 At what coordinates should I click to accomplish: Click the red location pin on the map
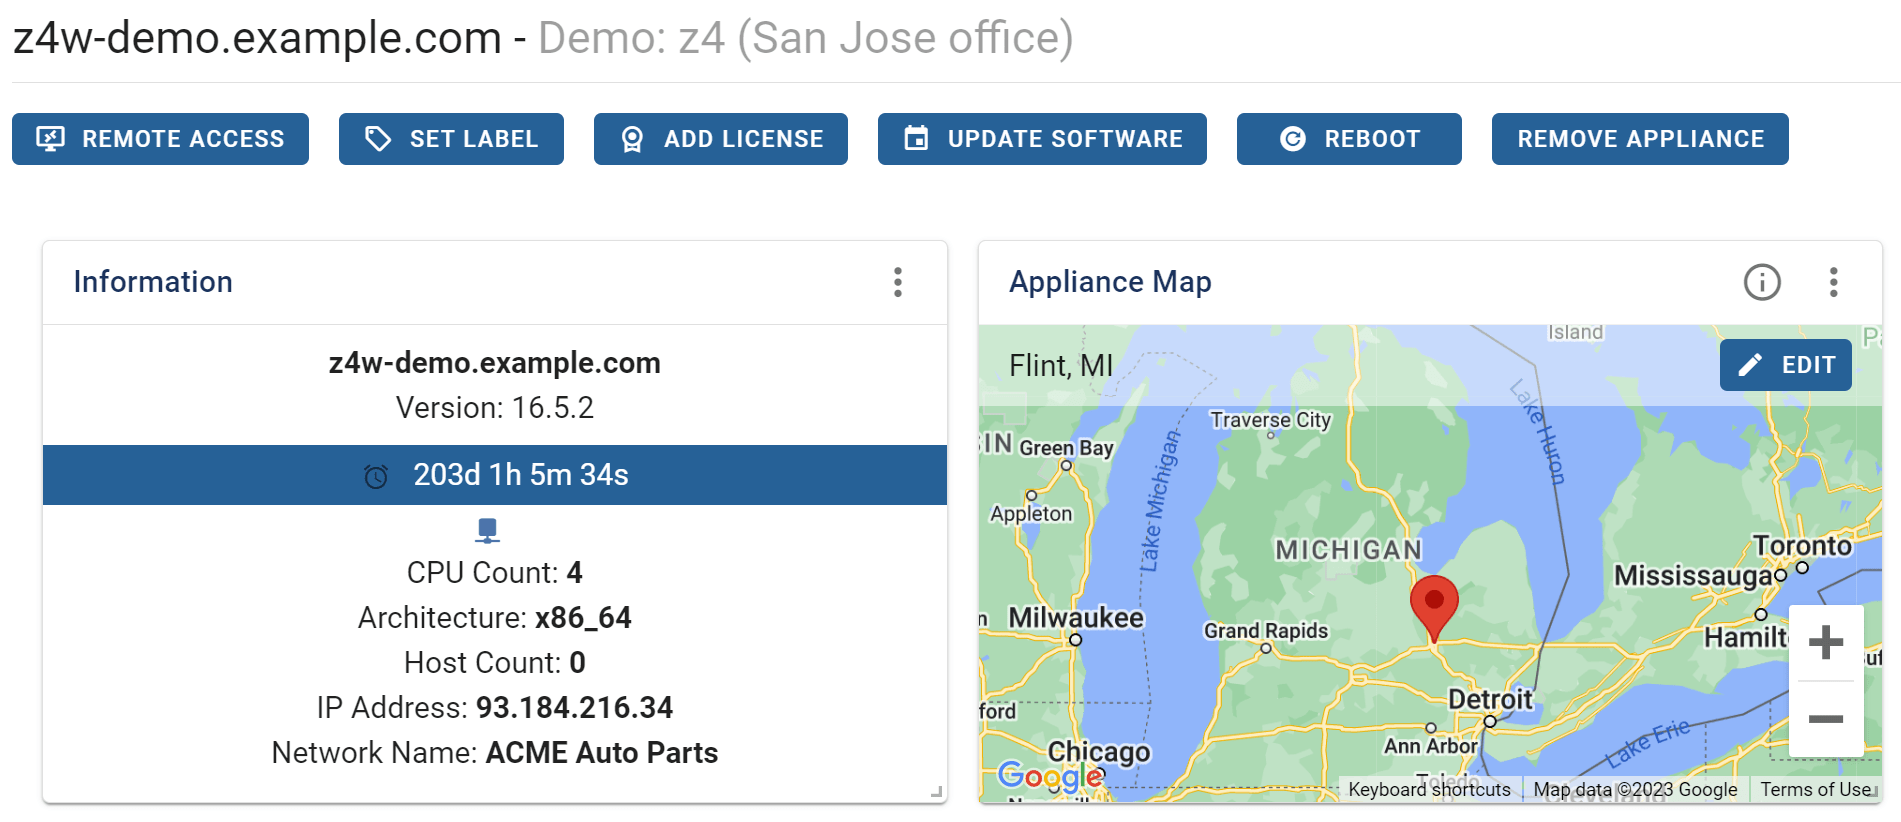[1434, 607]
